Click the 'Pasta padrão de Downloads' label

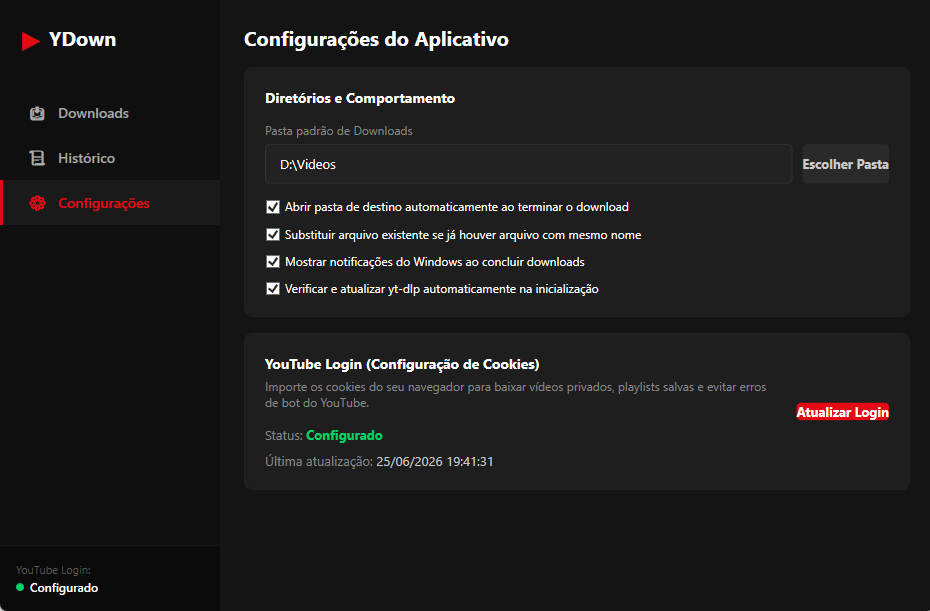click(x=339, y=131)
